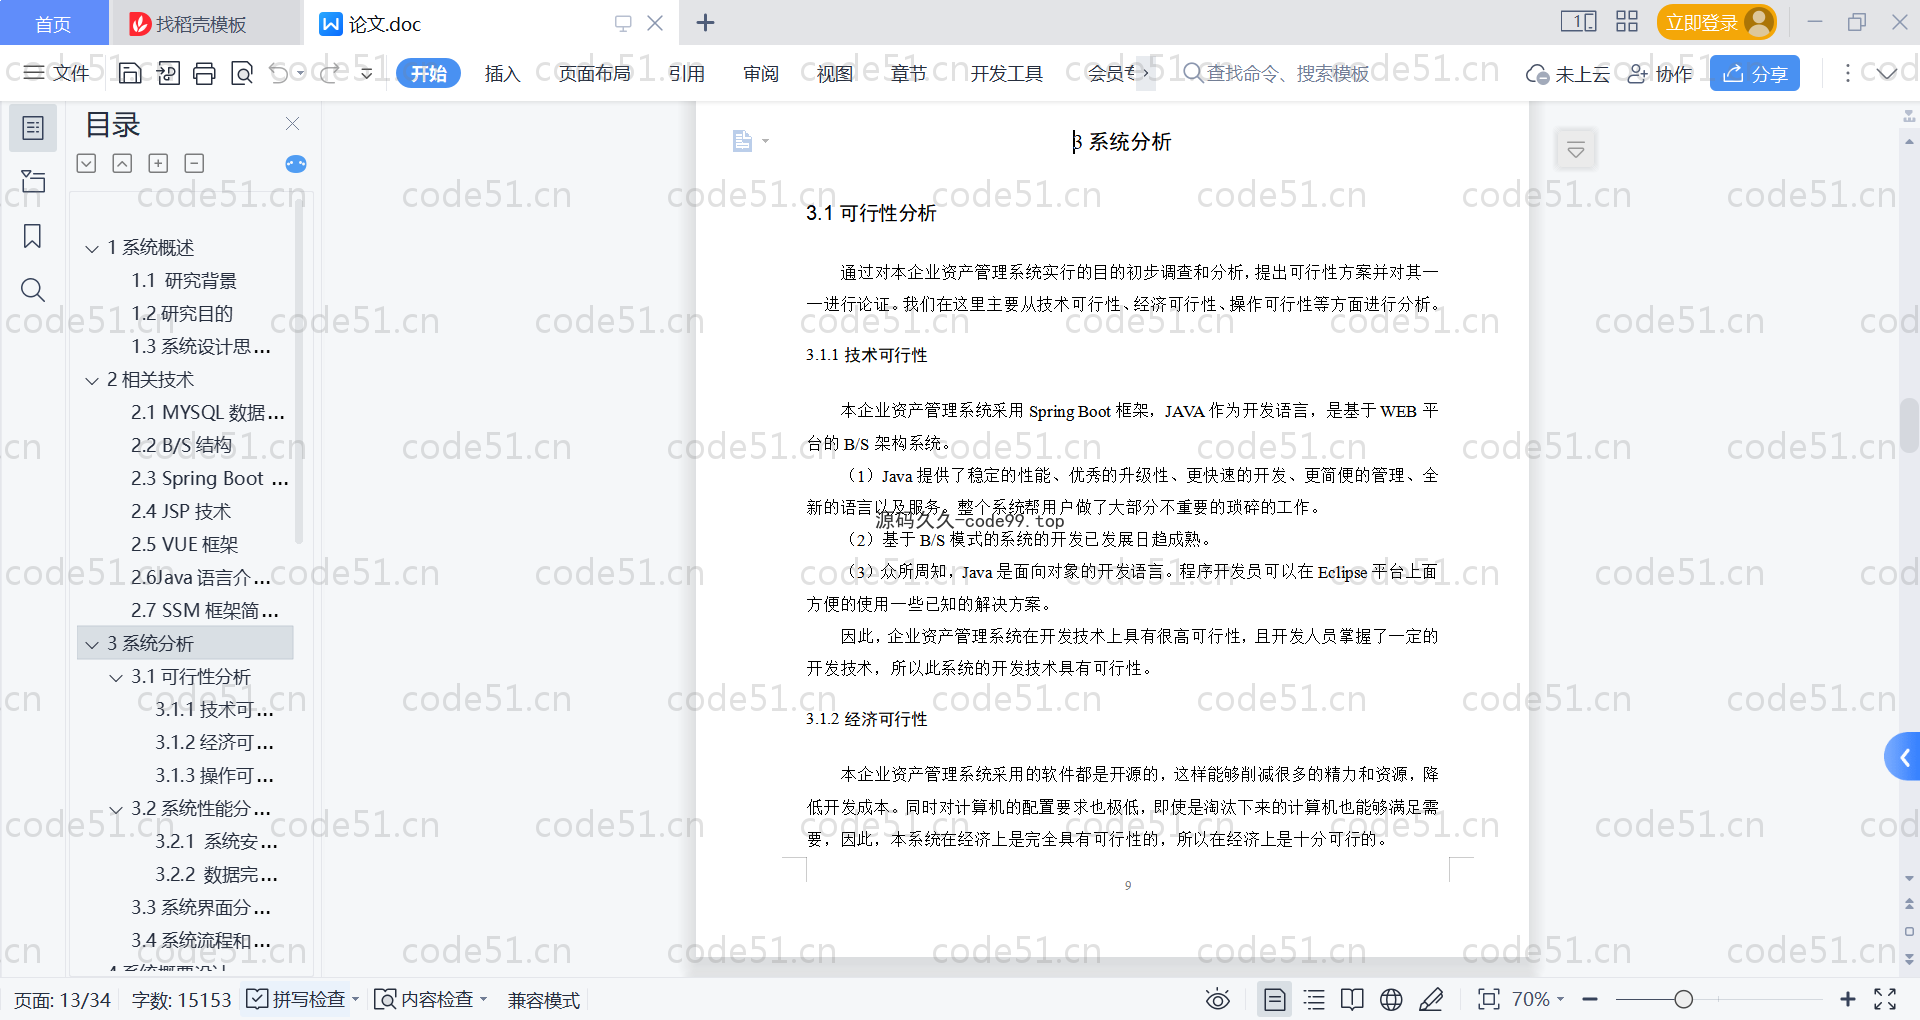Viewport: 1920px width, 1020px height.
Task: Click the blue smart outline assistant icon
Action: 296,164
